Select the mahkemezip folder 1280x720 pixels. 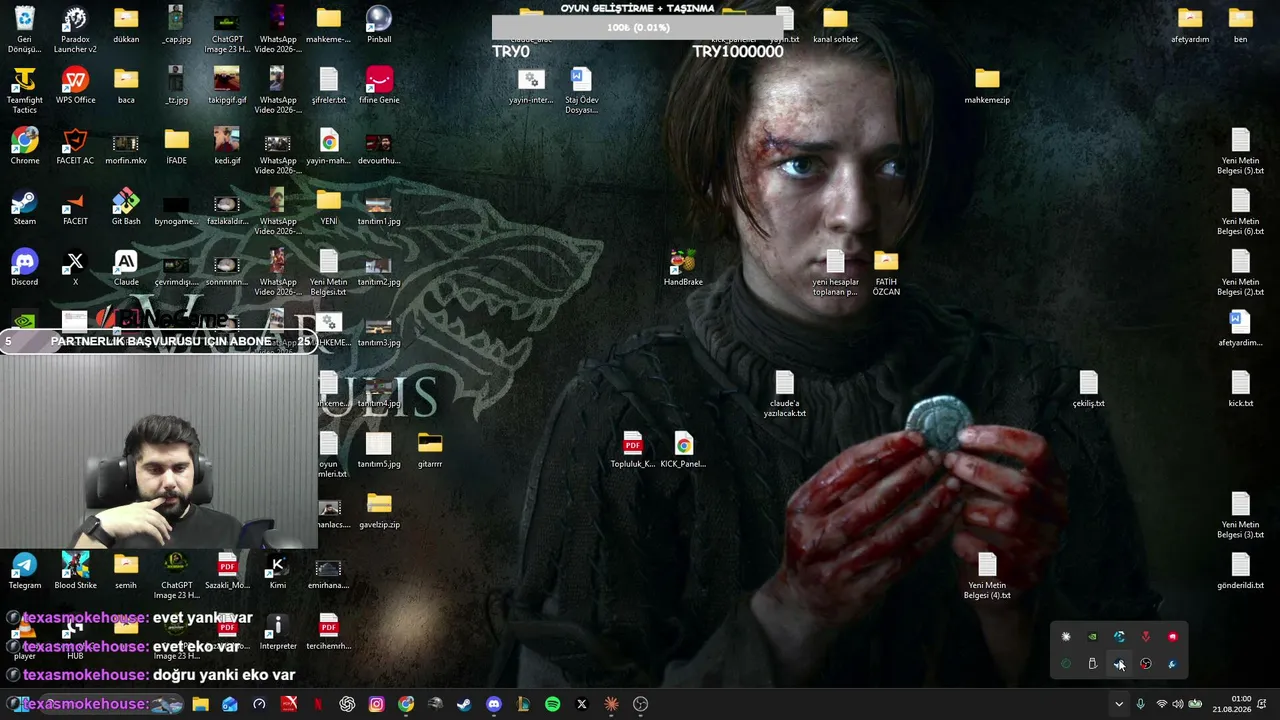(987, 86)
